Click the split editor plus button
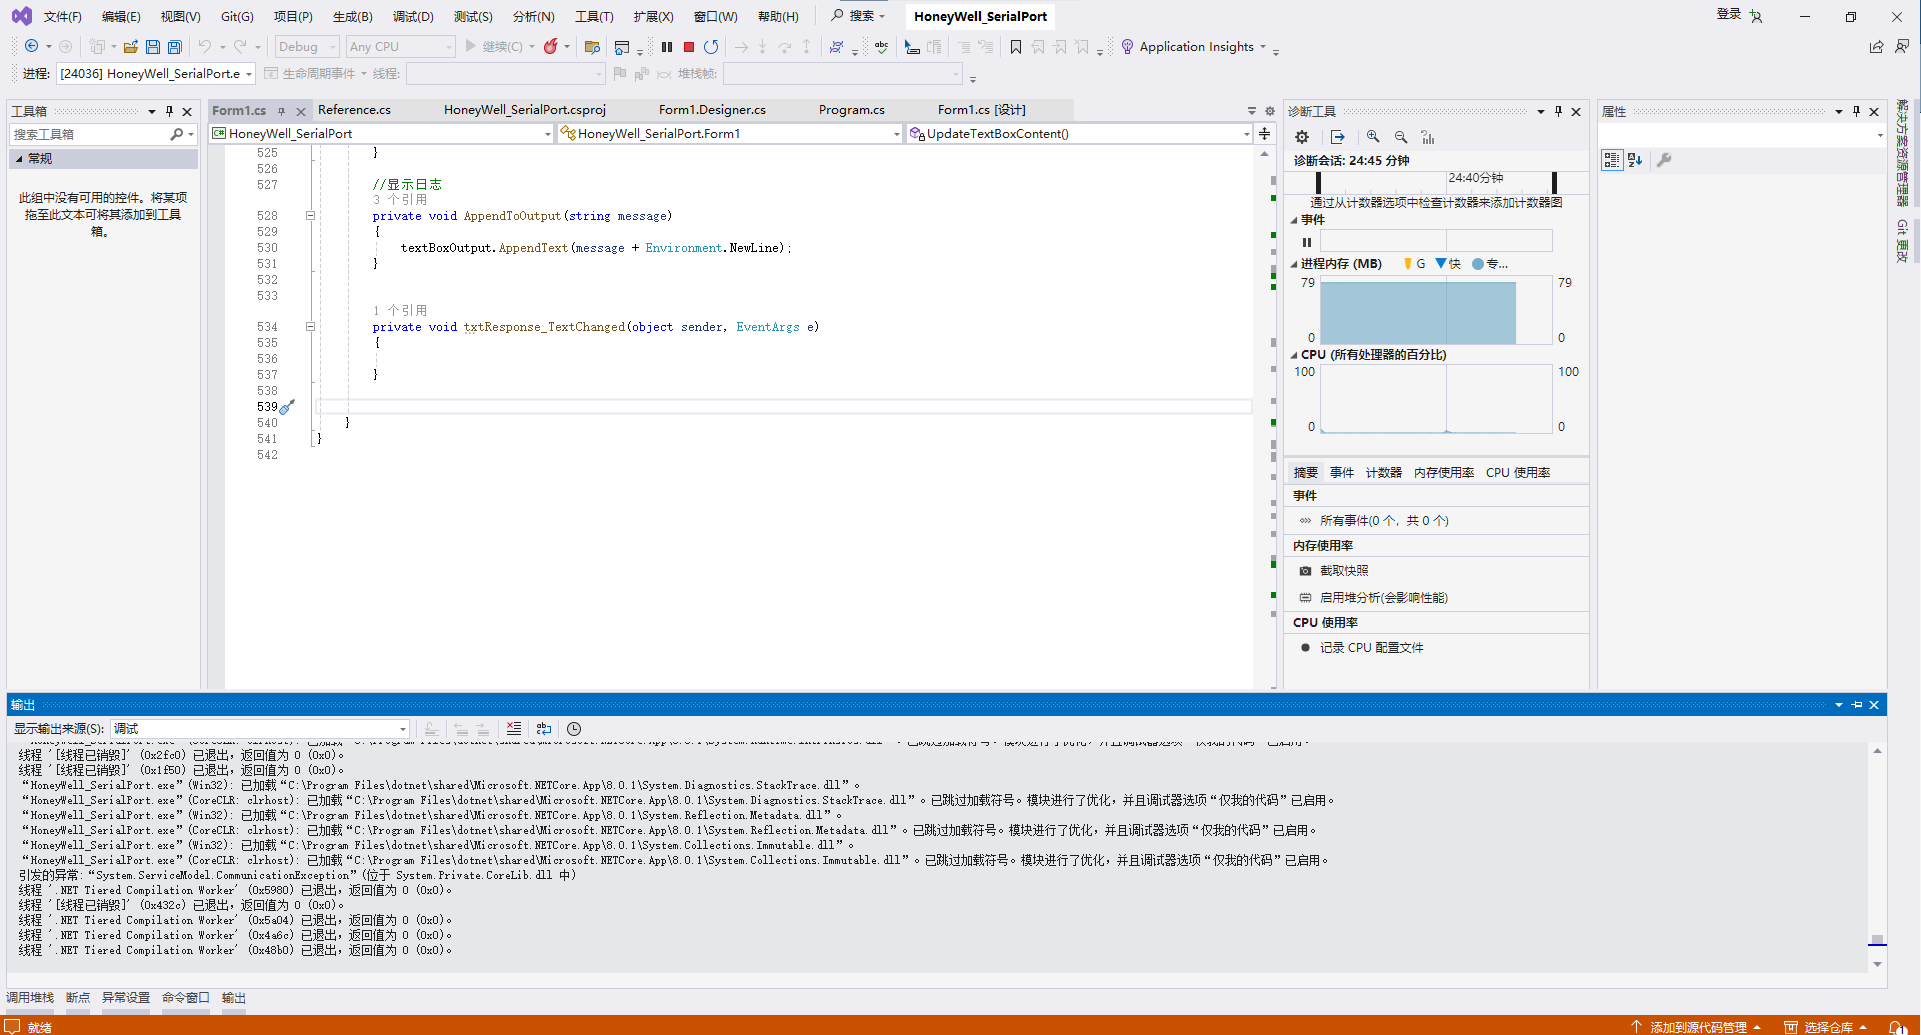 [1265, 133]
